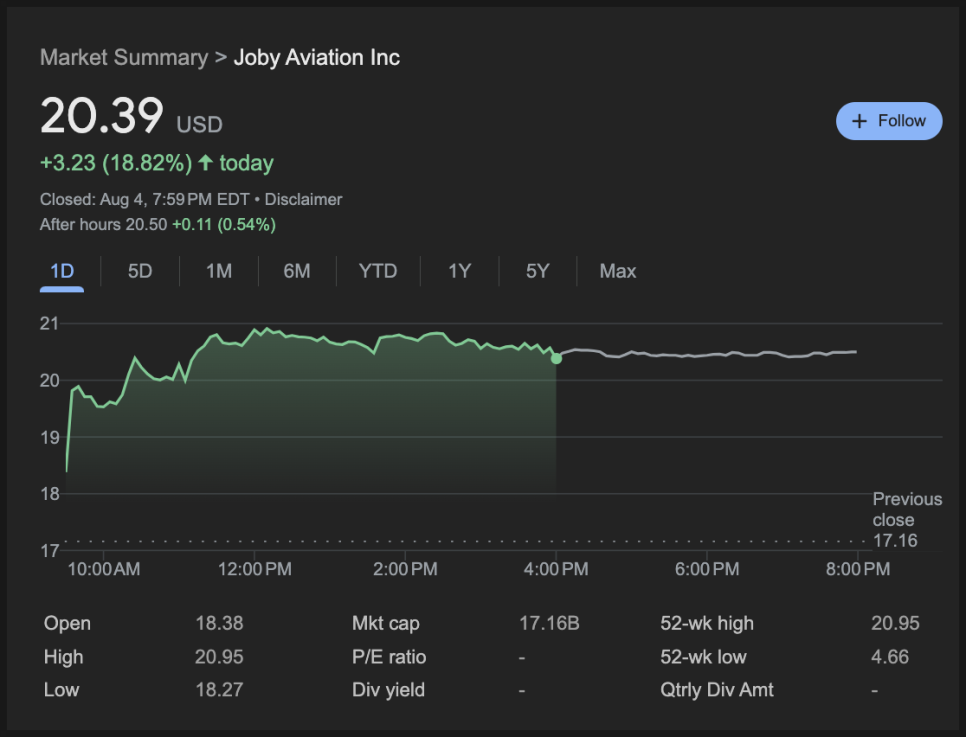The width and height of the screenshot is (966, 737).
Task: Click the 4:00 PM axis label
Action: (556, 569)
